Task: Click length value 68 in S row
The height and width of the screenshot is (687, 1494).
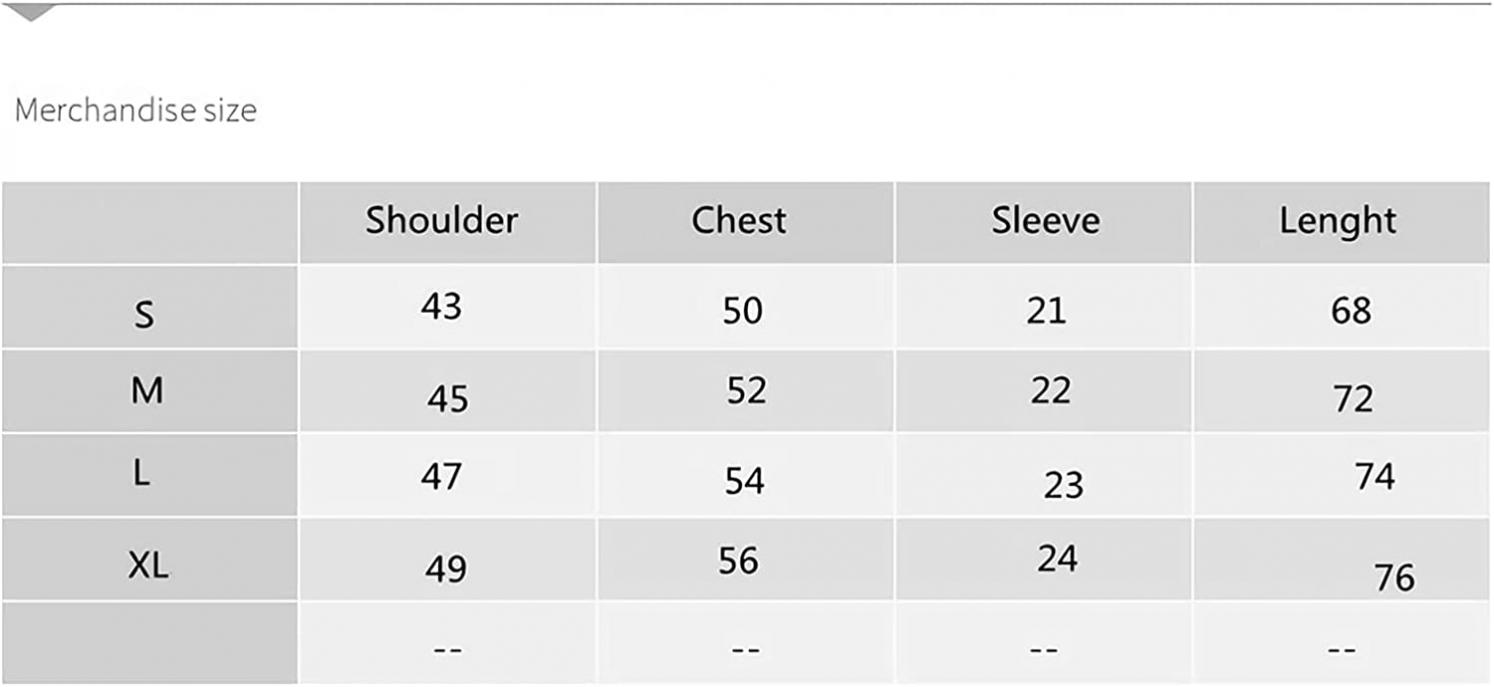Action: coord(1351,311)
